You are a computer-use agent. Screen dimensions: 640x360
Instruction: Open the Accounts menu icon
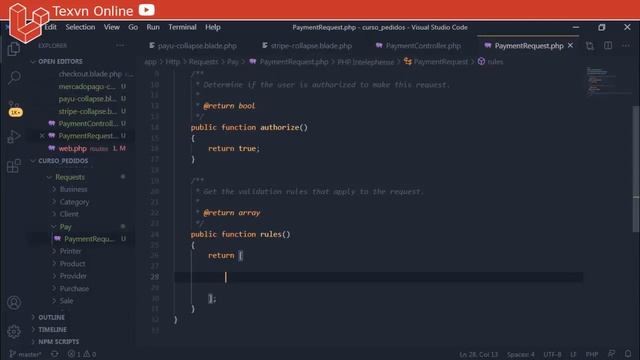14,302
